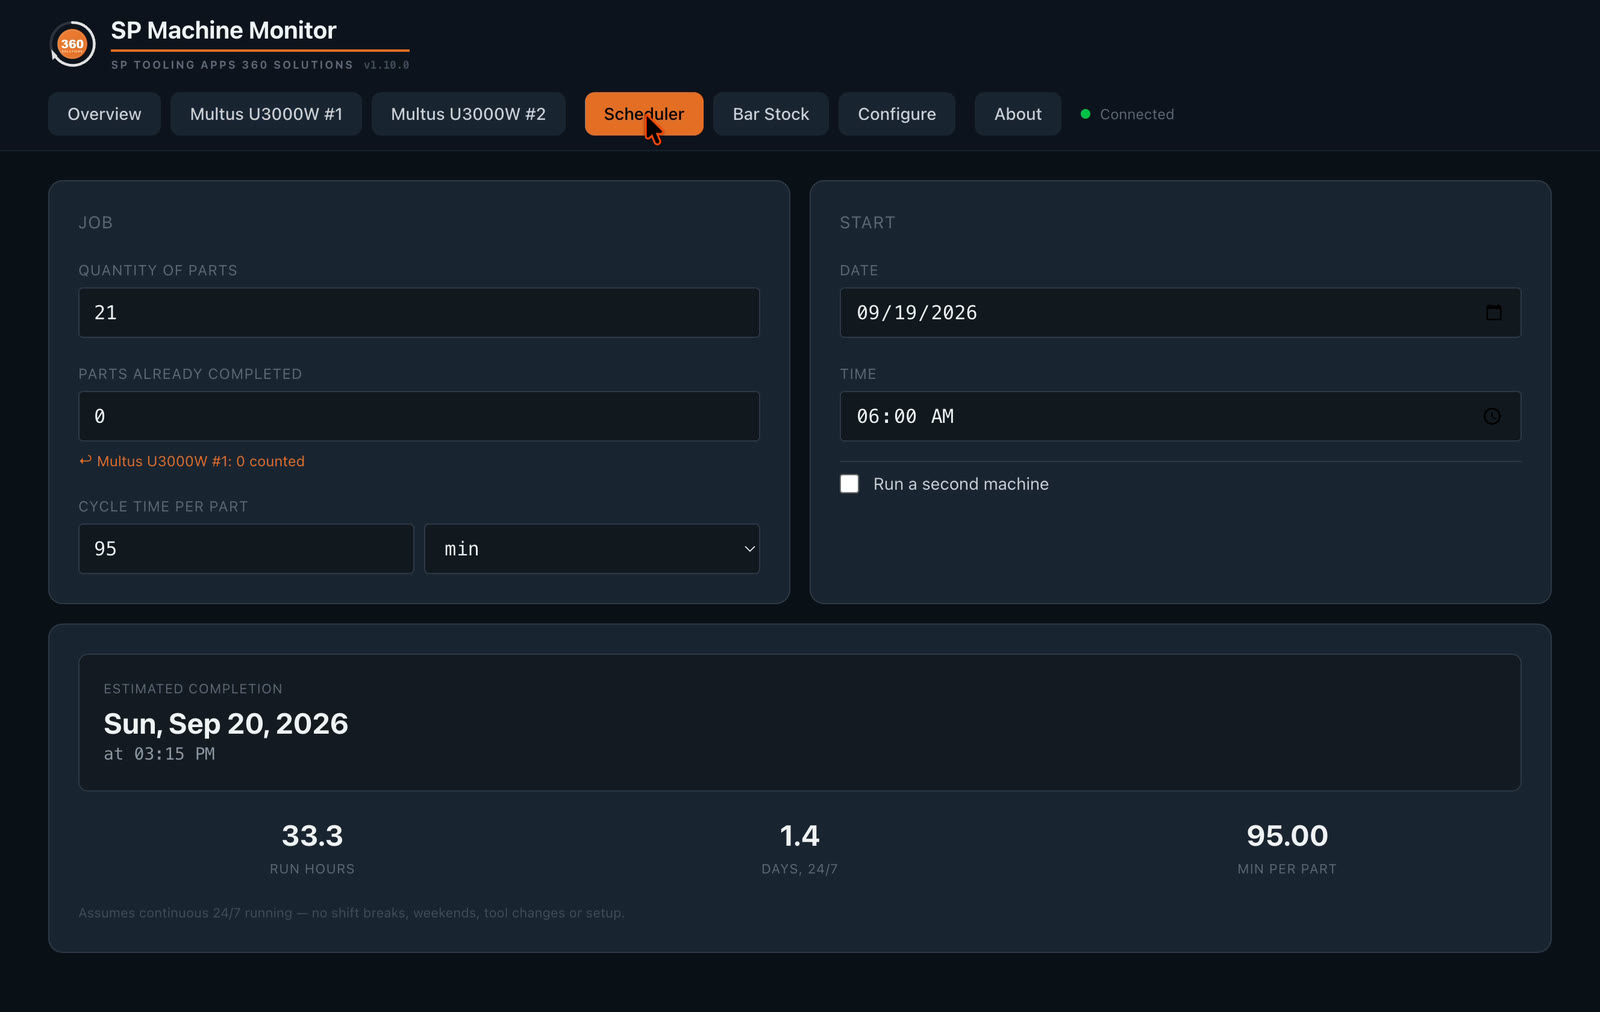Click the 'Assumes continuous 24/7 running' note

point(352,913)
